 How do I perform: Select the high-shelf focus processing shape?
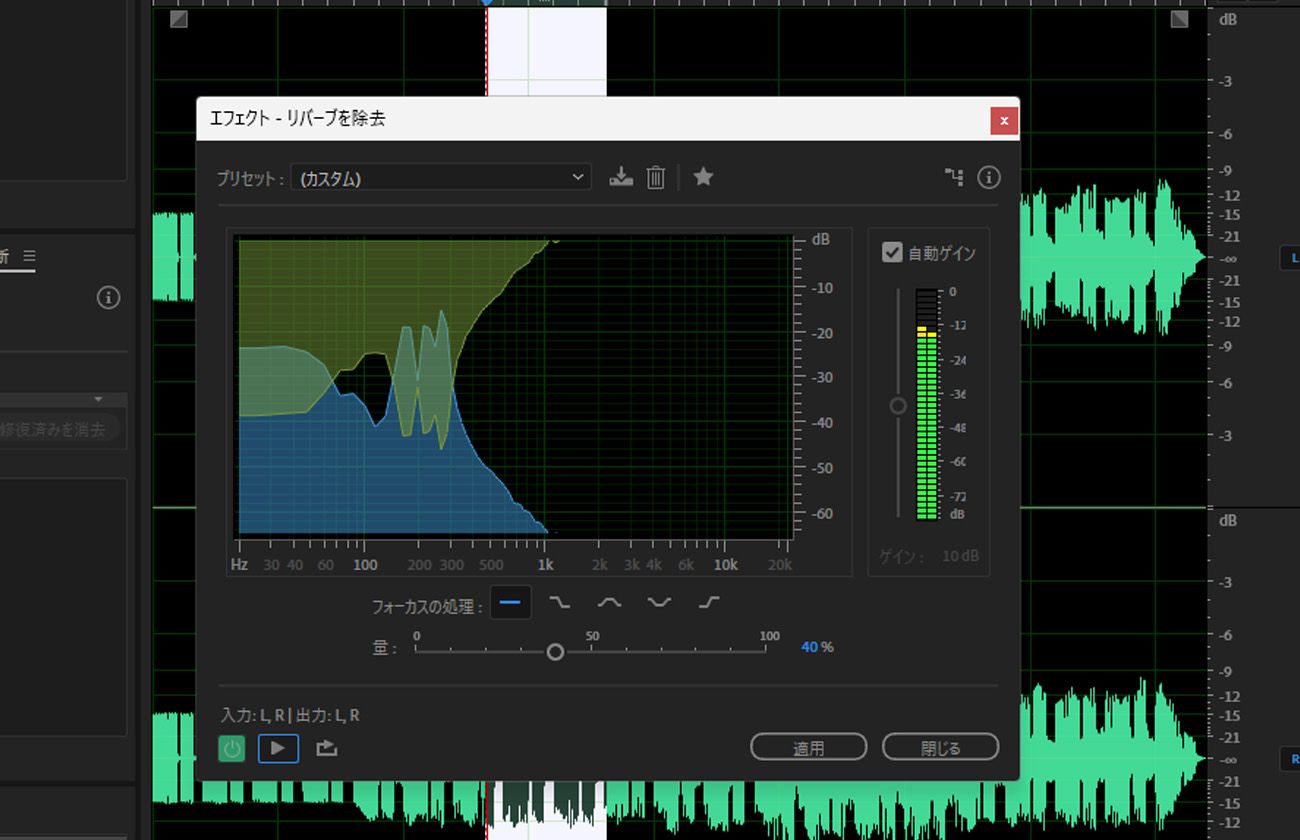pyautogui.click(x=708, y=603)
